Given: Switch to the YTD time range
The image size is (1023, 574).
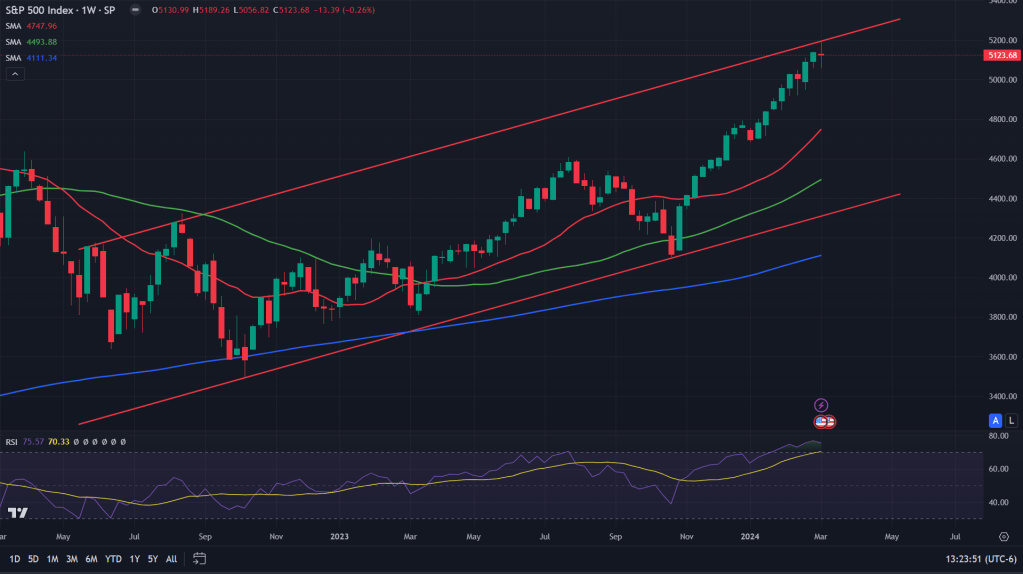Looking at the screenshot, I should coord(113,559).
